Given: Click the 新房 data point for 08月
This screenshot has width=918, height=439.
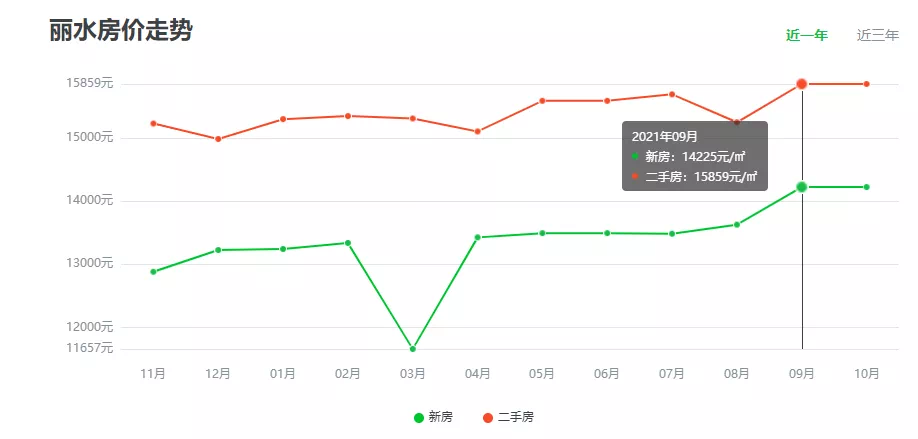Looking at the screenshot, I should 737,225.
